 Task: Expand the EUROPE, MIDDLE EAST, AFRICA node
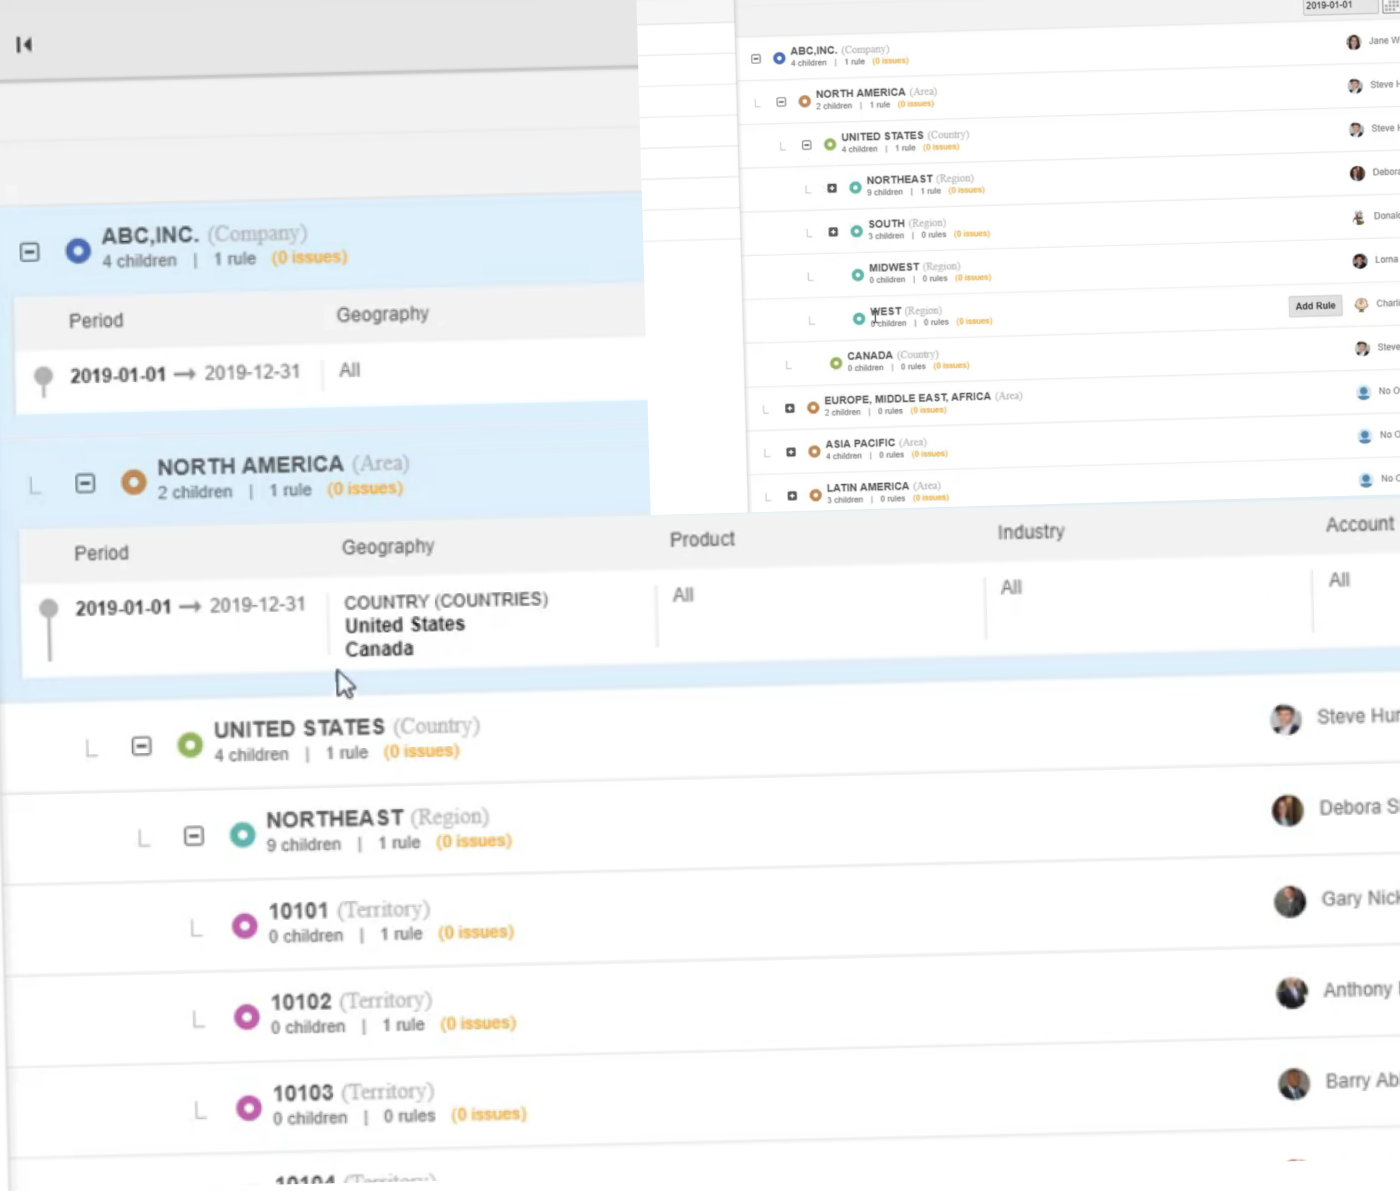pos(790,408)
